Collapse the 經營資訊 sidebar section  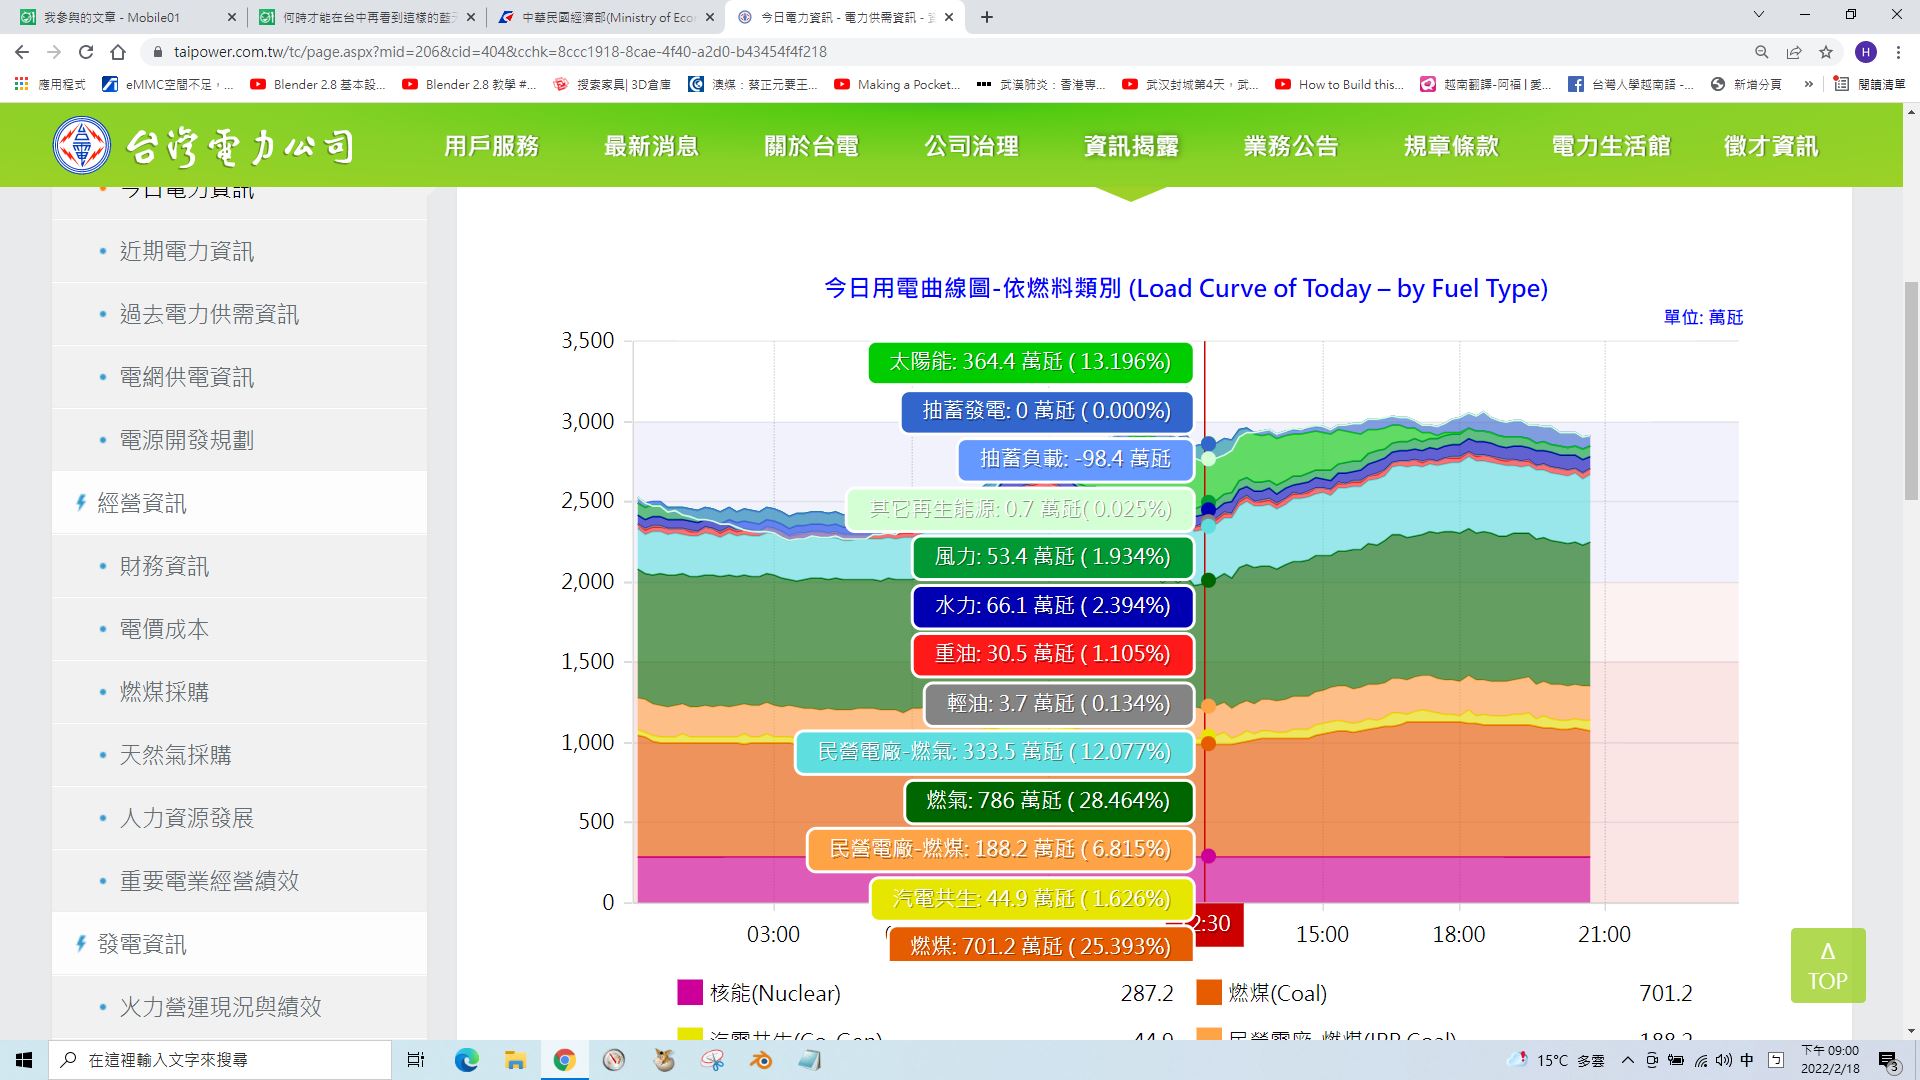click(239, 503)
